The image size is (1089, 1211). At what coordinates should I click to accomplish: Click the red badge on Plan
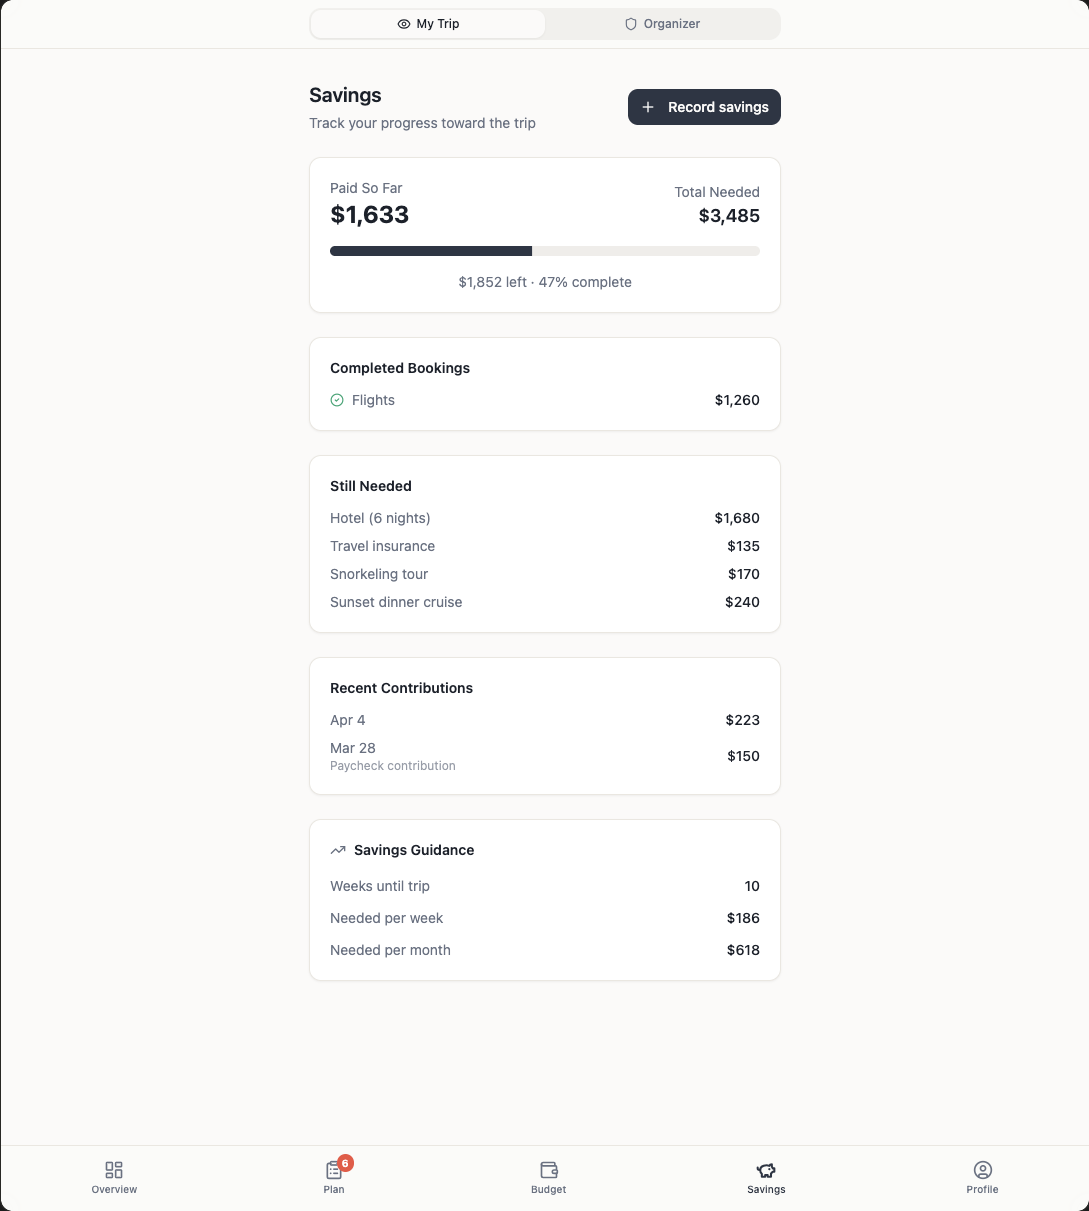(345, 1163)
